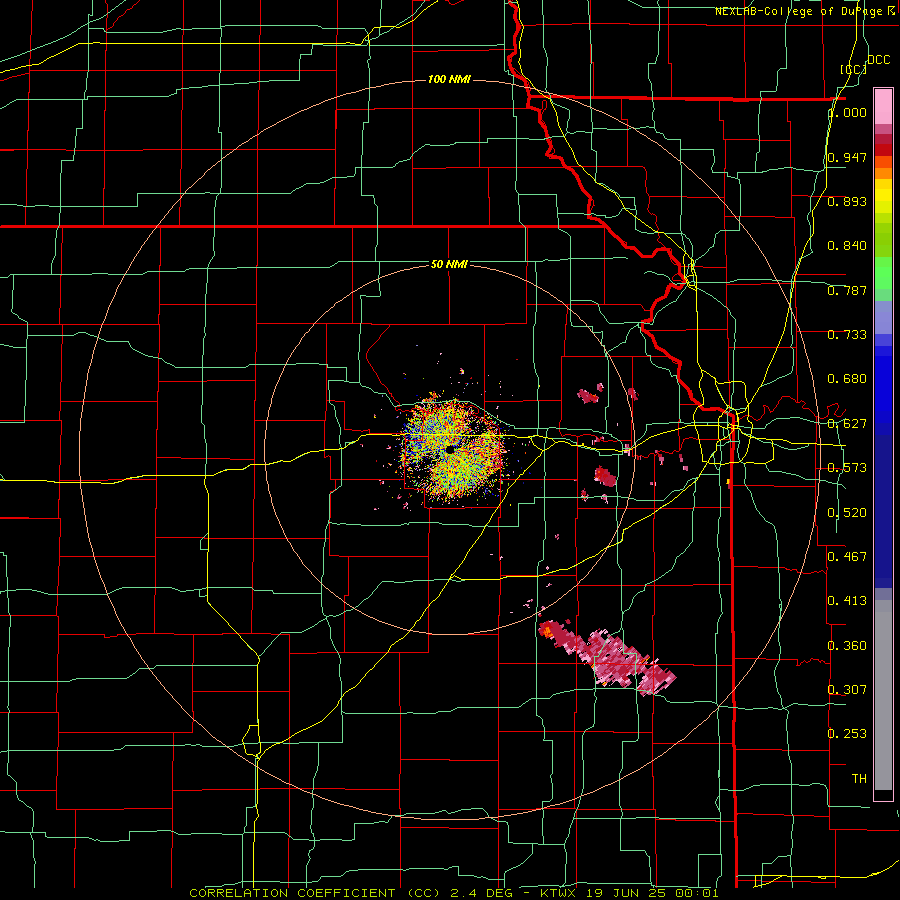Image resolution: width=900 pixels, height=900 pixels.
Task: Select the 0.680 legend value
Action: (847, 379)
